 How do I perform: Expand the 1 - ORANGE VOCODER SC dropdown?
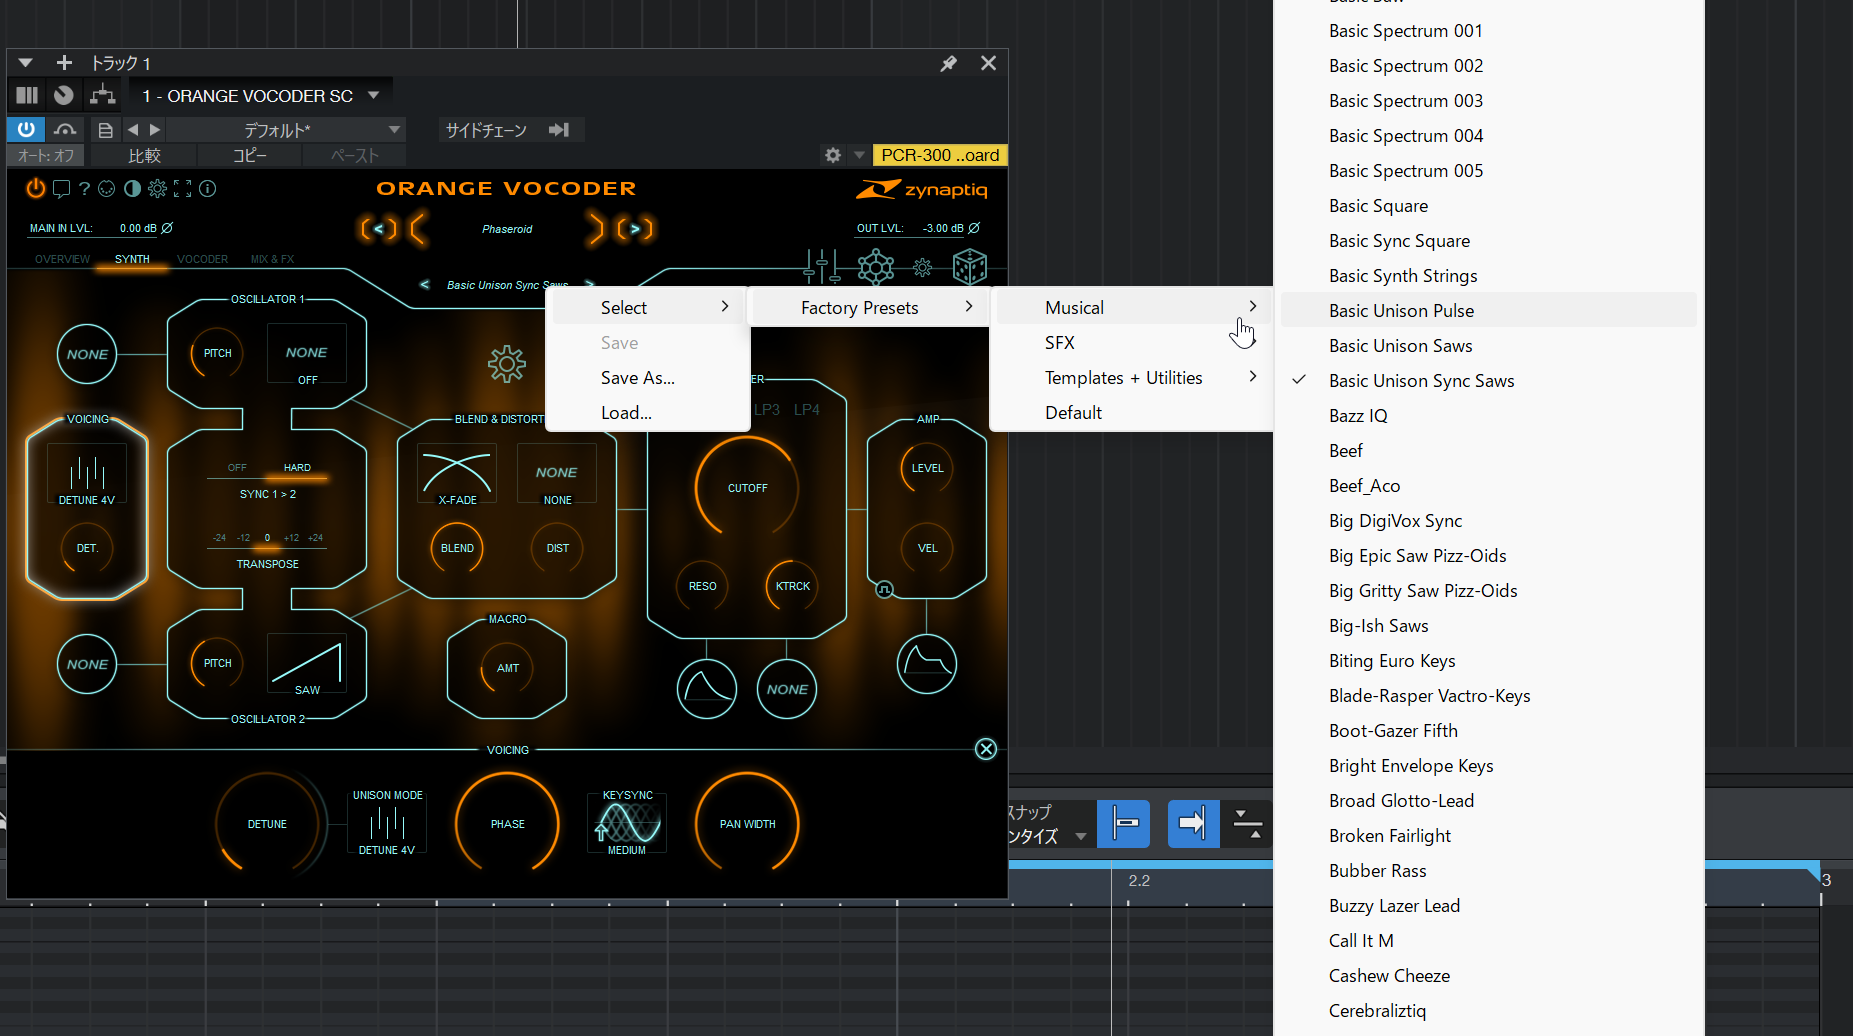click(x=373, y=96)
